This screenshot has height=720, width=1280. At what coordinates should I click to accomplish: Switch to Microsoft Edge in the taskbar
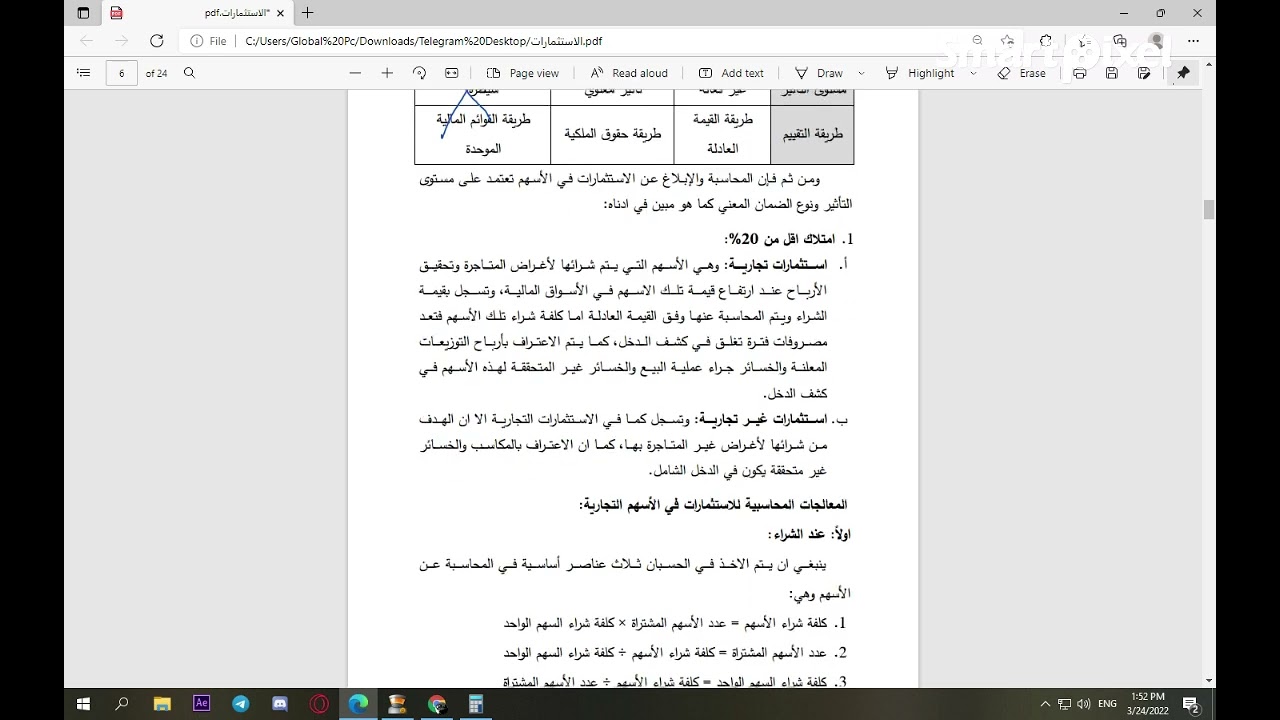pos(359,704)
